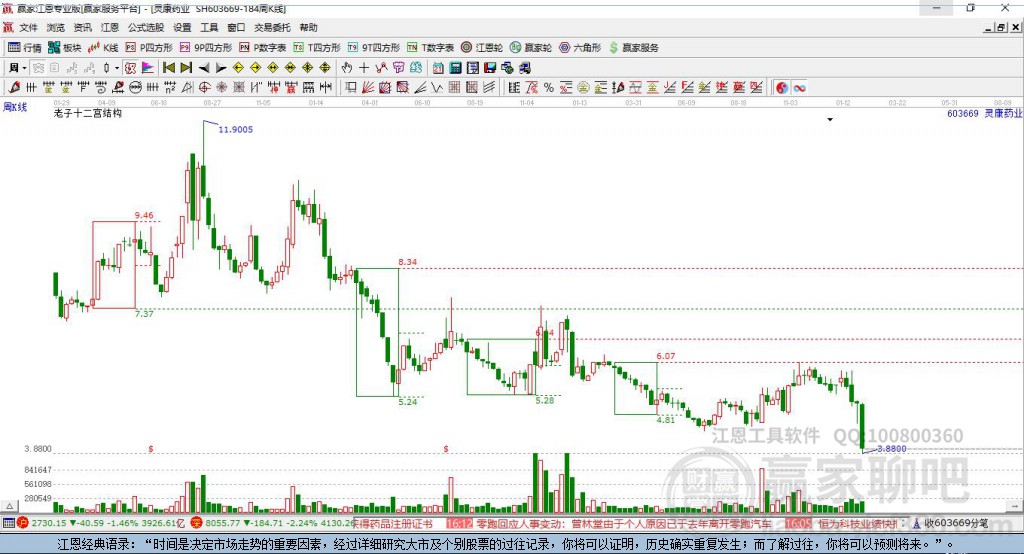Open the calendar date icon
1024x554 pixels.
click(x=438, y=68)
